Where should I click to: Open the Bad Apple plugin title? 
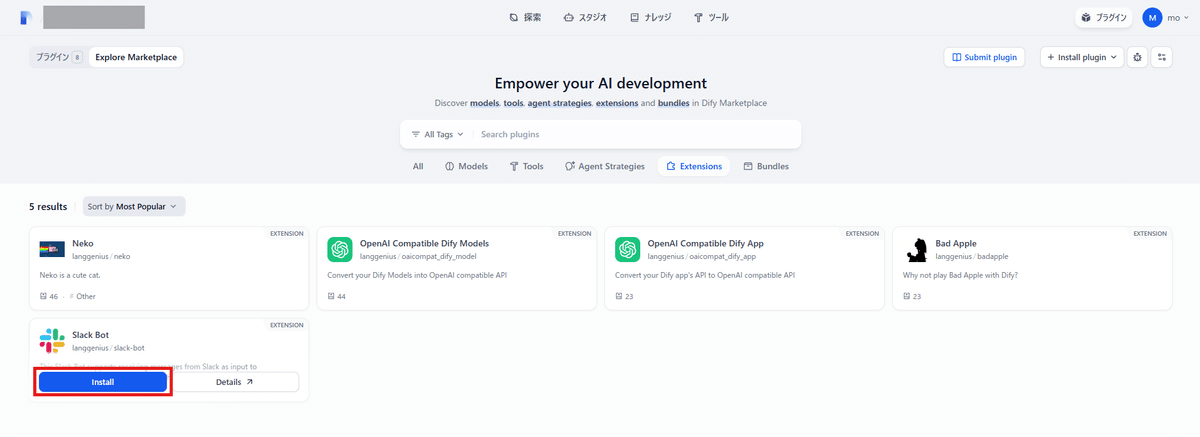coord(956,243)
